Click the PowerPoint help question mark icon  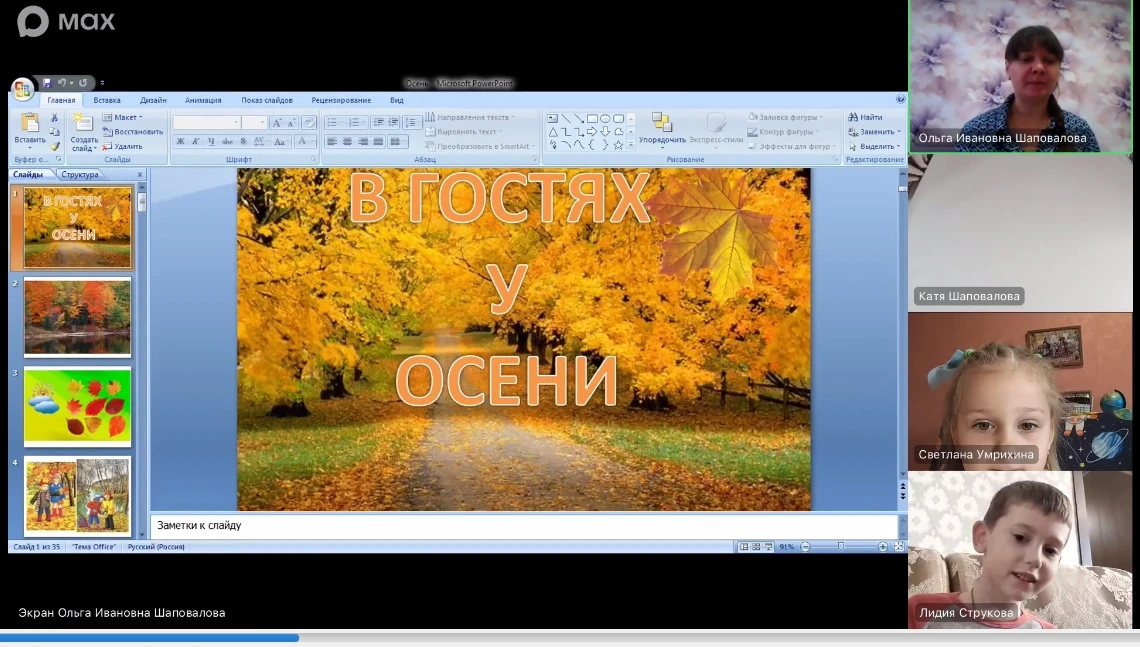click(x=900, y=100)
